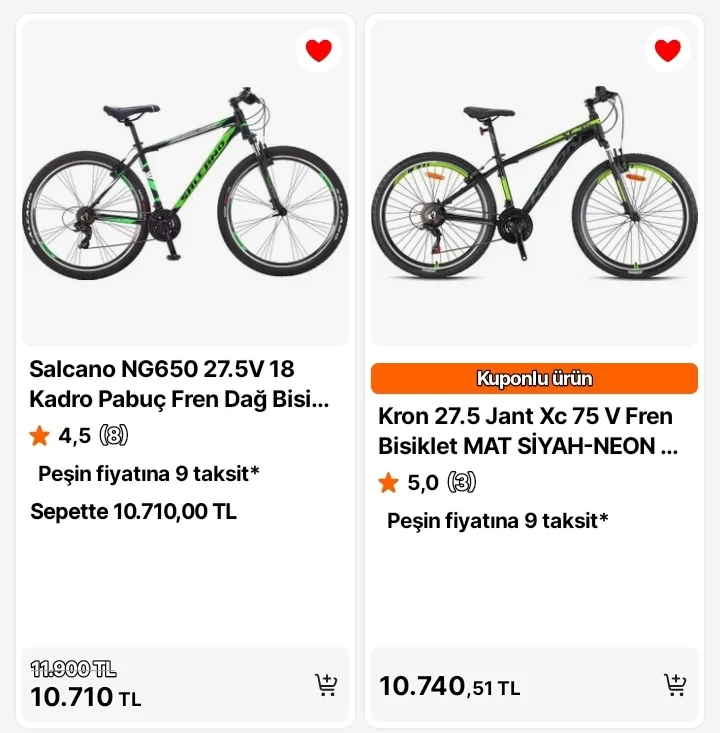Click the Kron rating star icon
Viewport: 720px width, 733px height.
389,483
